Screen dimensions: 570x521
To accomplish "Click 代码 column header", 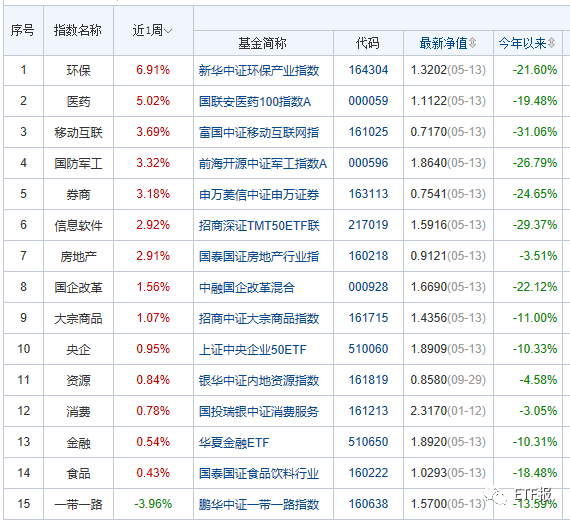I will point(368,43).
